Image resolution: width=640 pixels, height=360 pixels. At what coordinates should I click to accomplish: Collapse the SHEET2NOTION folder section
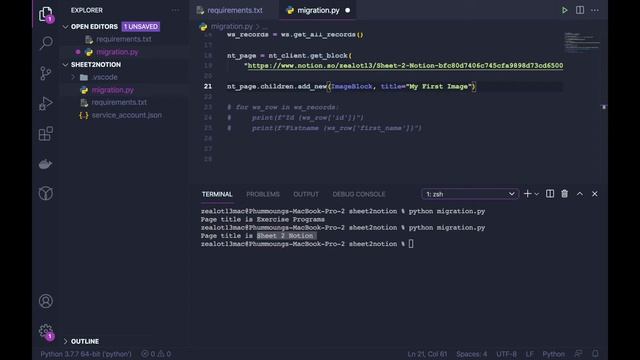pos(96,64)
